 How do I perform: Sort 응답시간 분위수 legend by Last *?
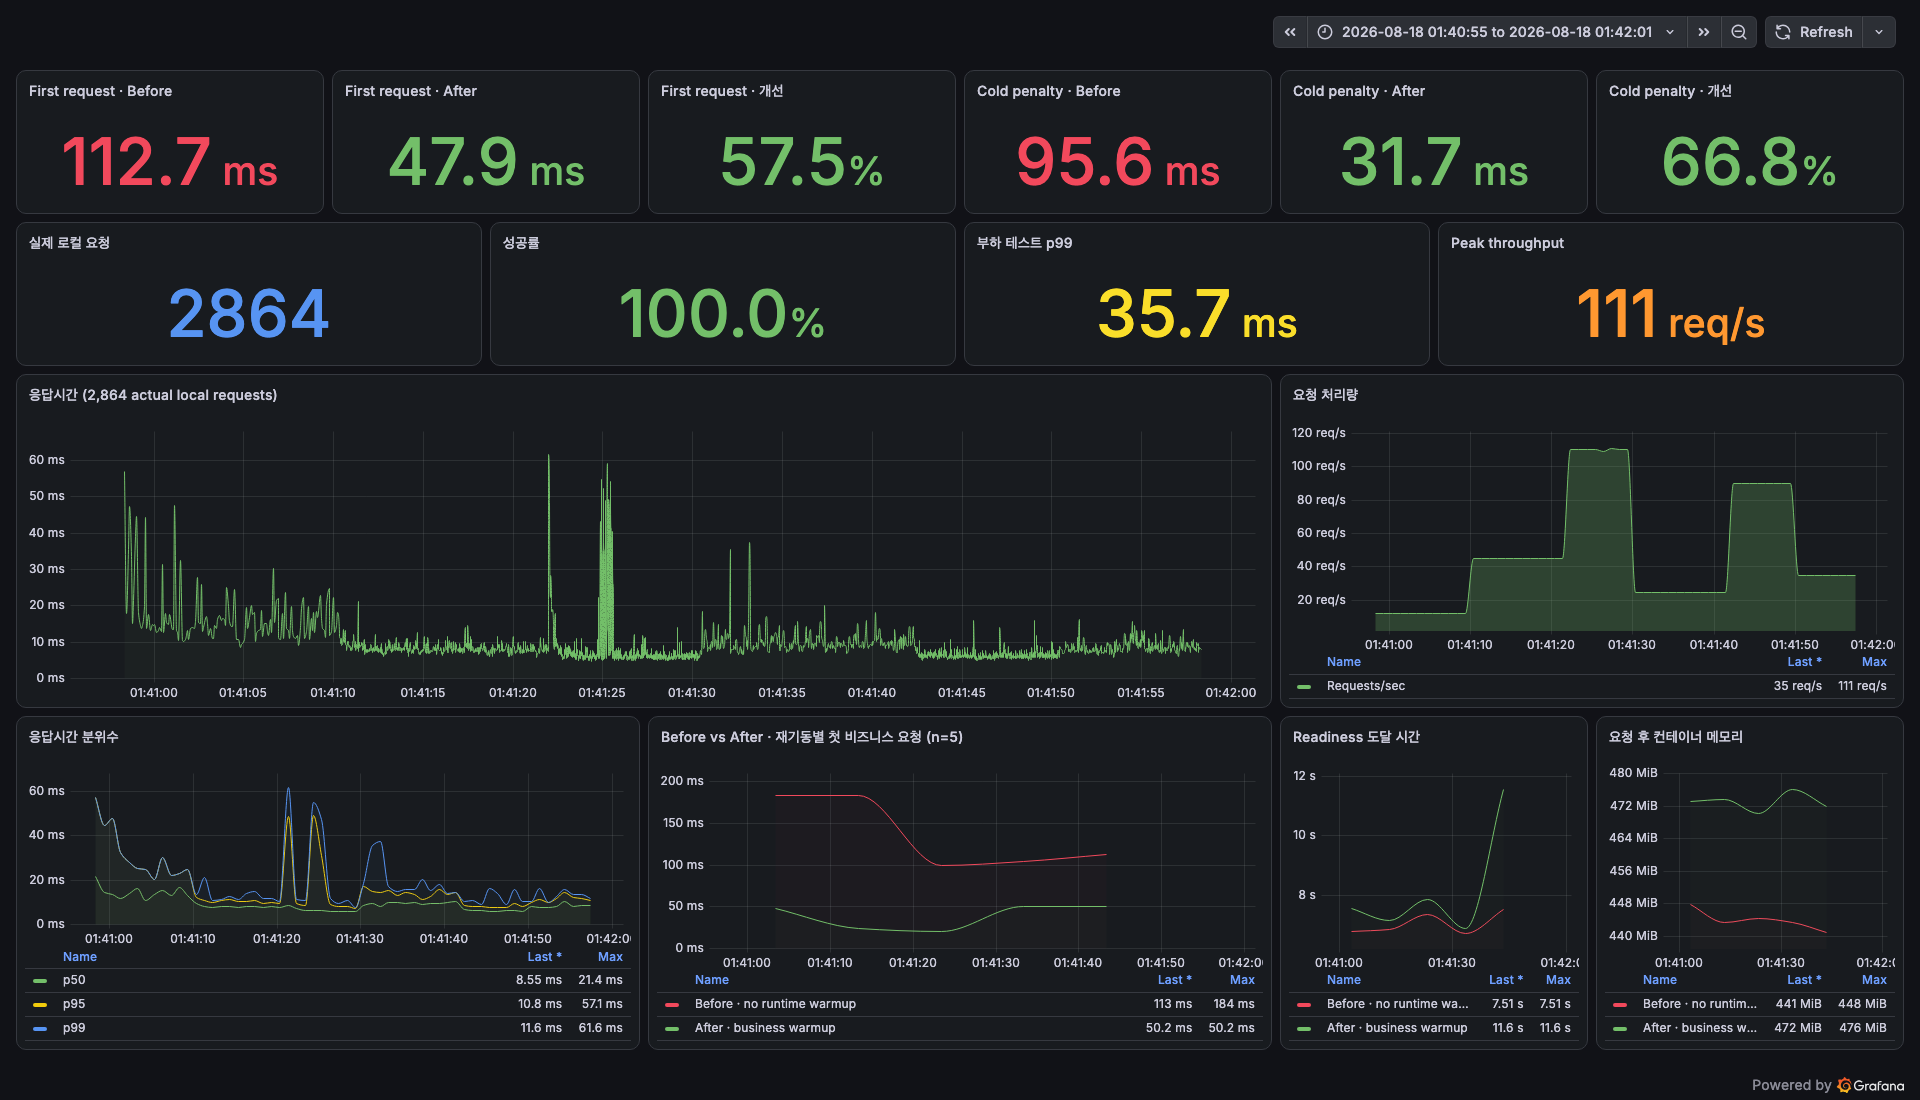pos(544,957)
